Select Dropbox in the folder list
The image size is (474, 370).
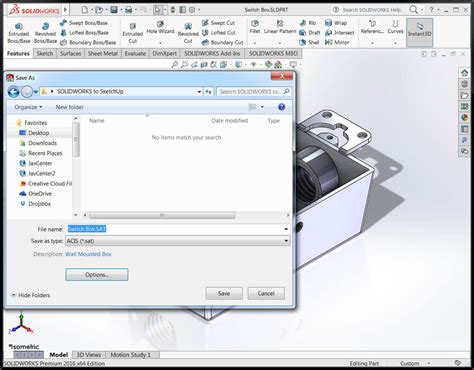39,204
